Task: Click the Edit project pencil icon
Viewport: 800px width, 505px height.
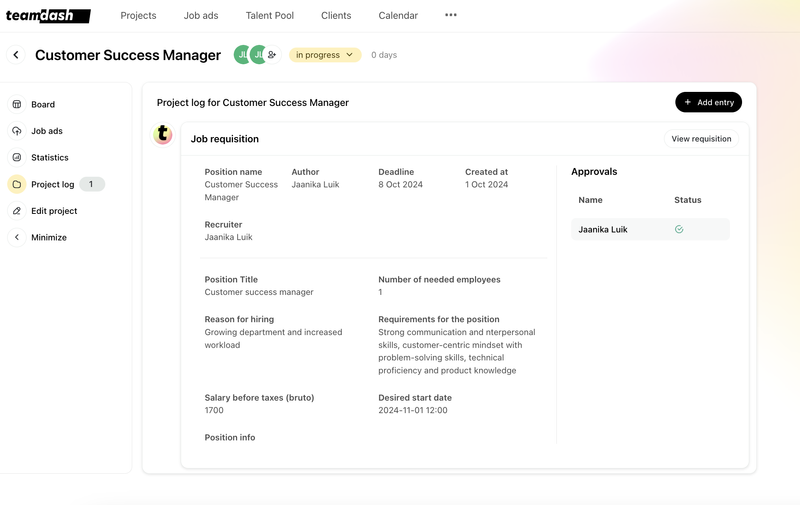Action: [17, 211]
